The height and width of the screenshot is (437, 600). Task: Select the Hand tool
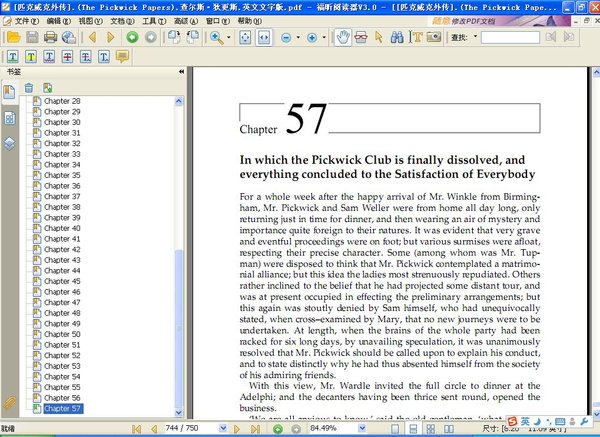point(342,38)
